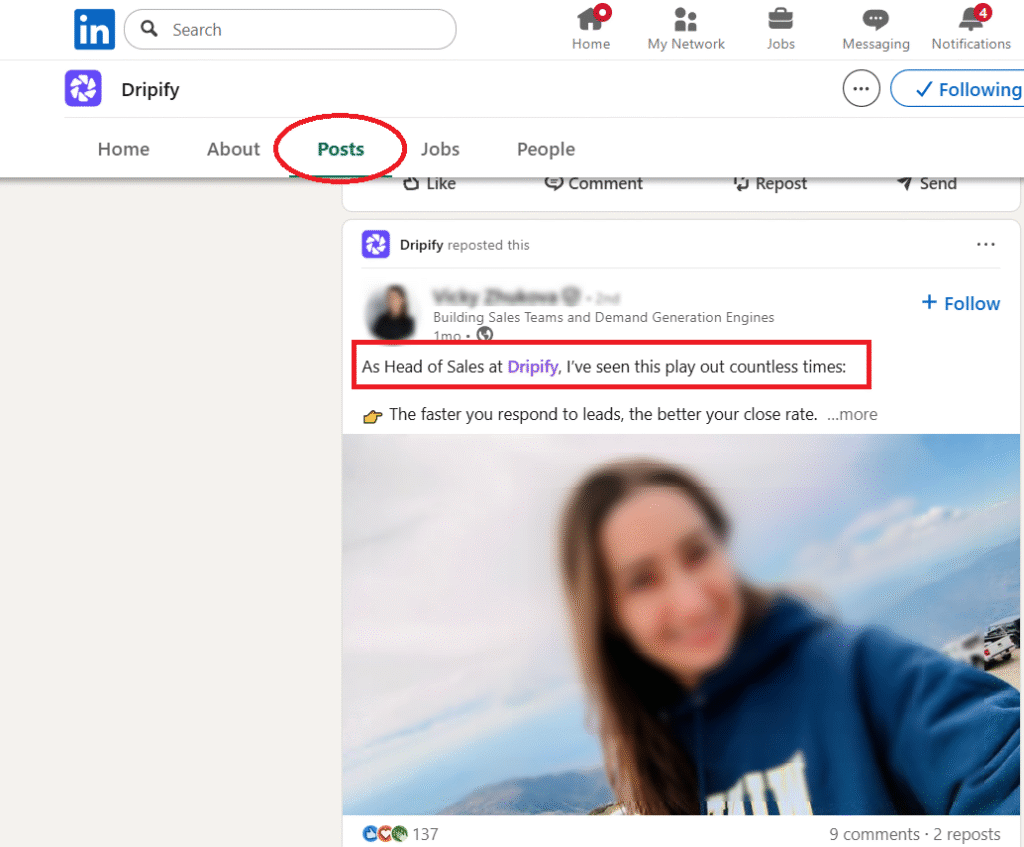Click the LinkedIn logo

94,29
